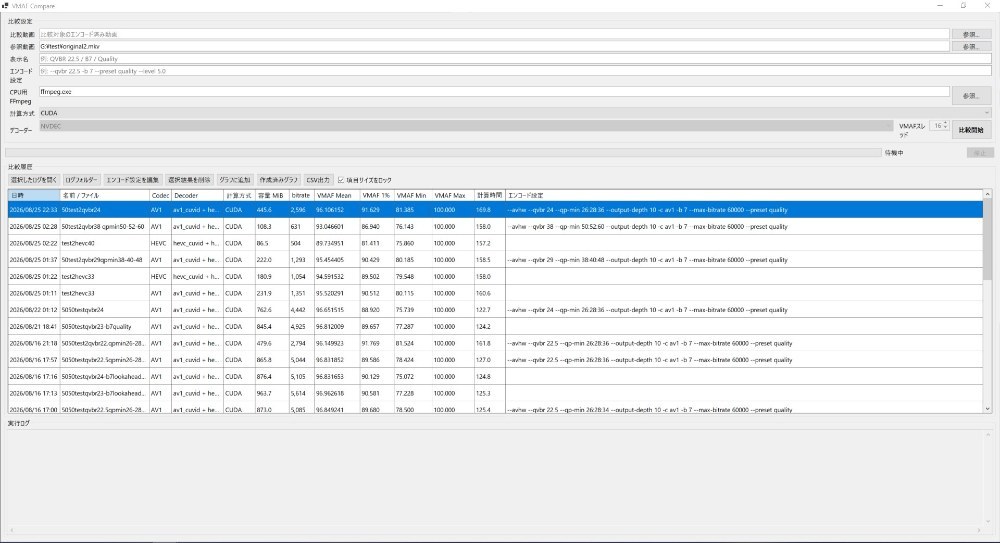Export with the CSV出力 button
The height and width of the screenshot is (543, 1000).
(318, 180)
